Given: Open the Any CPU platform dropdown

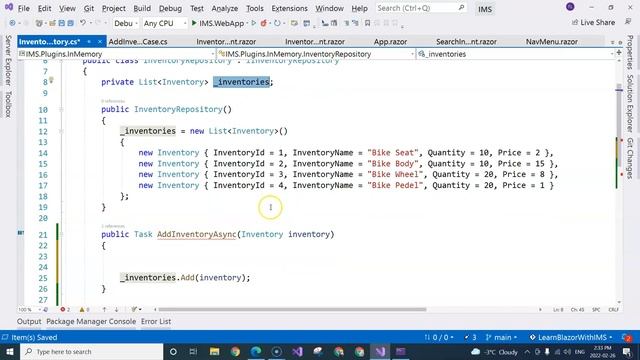Looking at the screenshot, I should pyautogui.click(x=164, y=23).
